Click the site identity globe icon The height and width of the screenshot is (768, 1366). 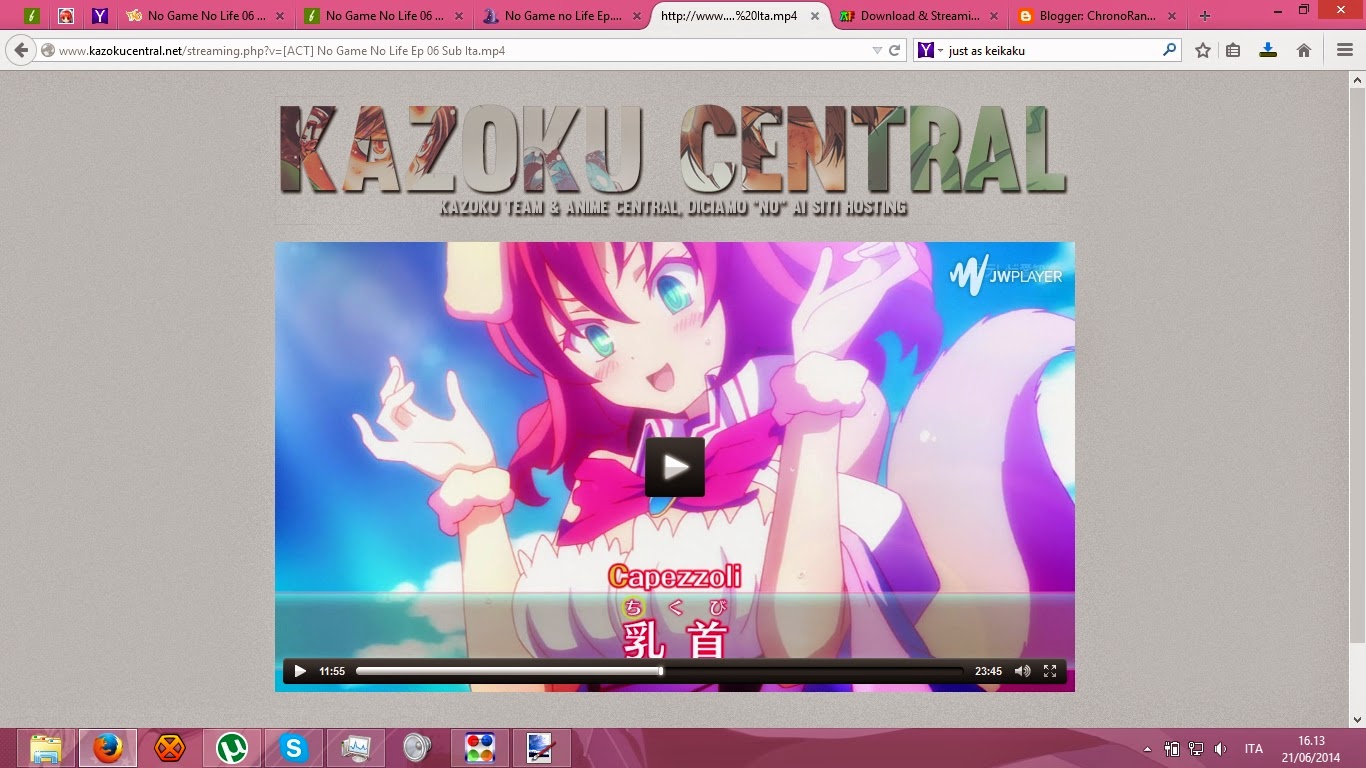[47, 50]
